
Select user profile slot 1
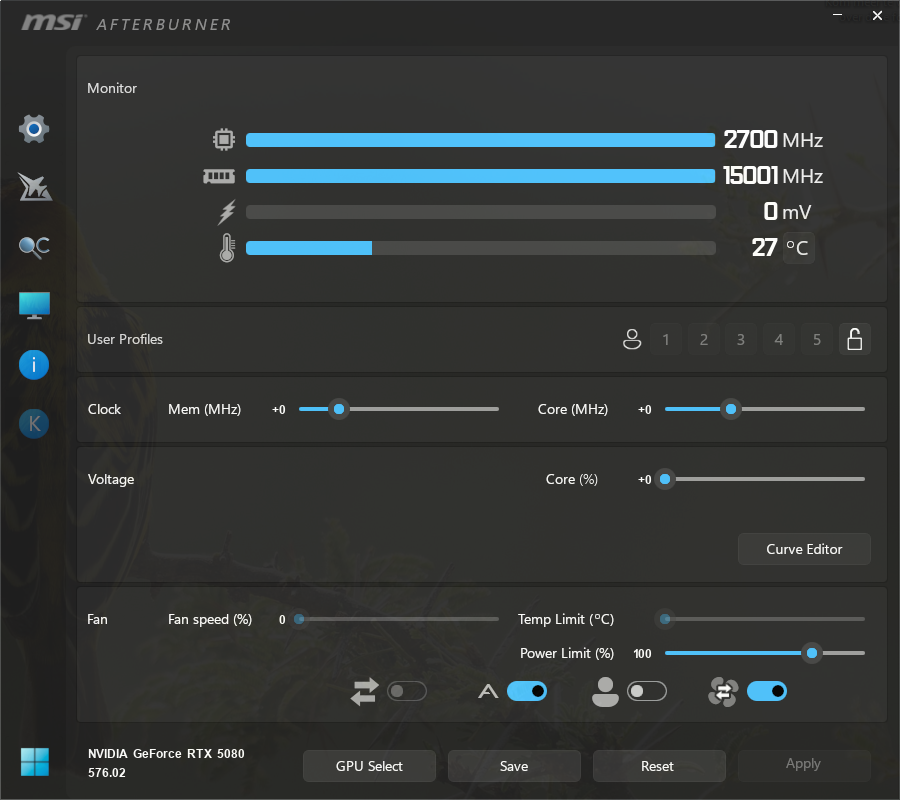pyautogui.click(x=666, y=339)
